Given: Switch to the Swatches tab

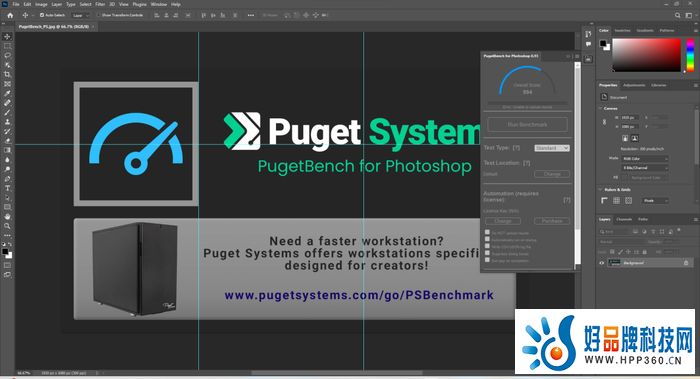Looking at the screenshot, I should point(622,30).
